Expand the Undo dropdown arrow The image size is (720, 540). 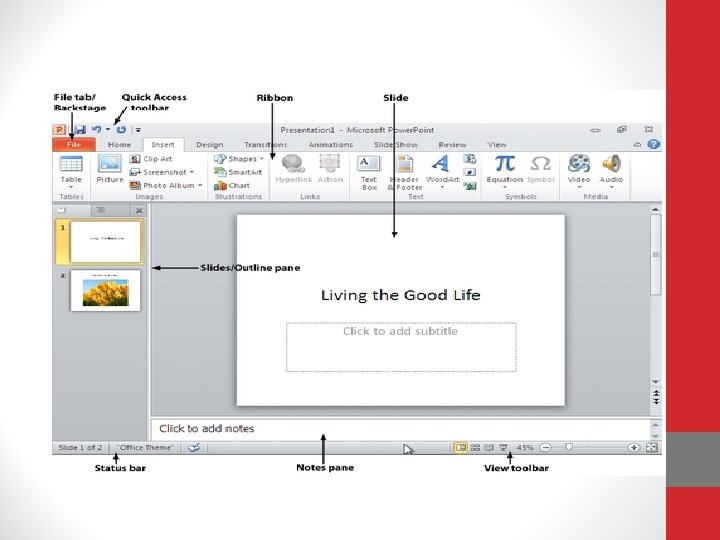[108, 129]
